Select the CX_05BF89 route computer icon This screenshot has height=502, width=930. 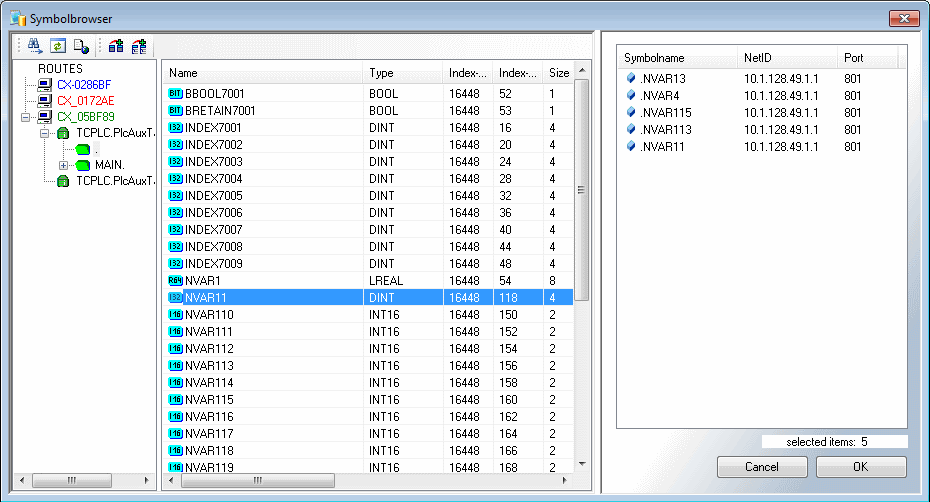pos(44,117)
